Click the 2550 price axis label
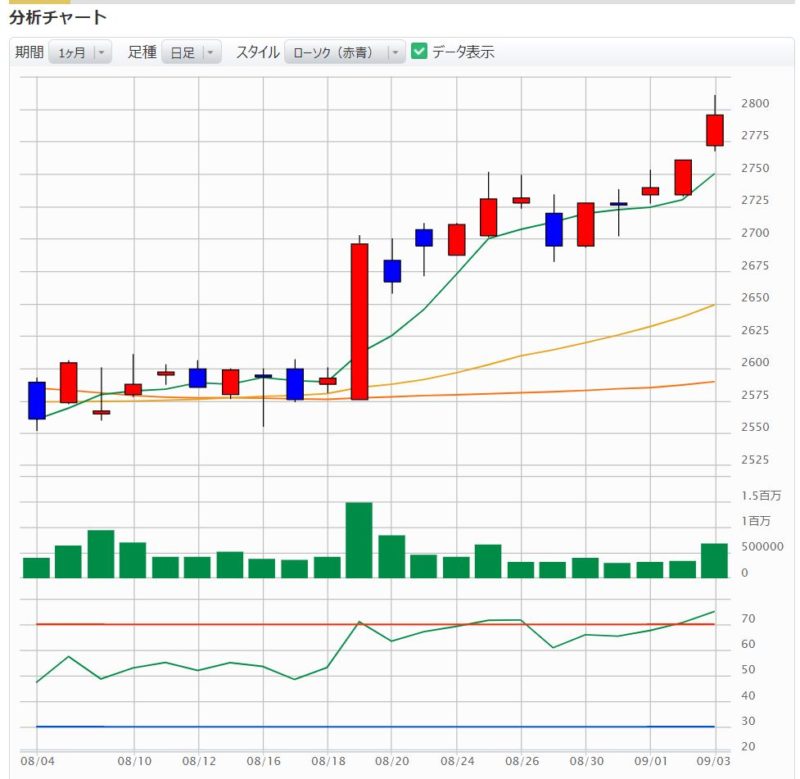The image size is (800, 779). click(x=755, y=427)
